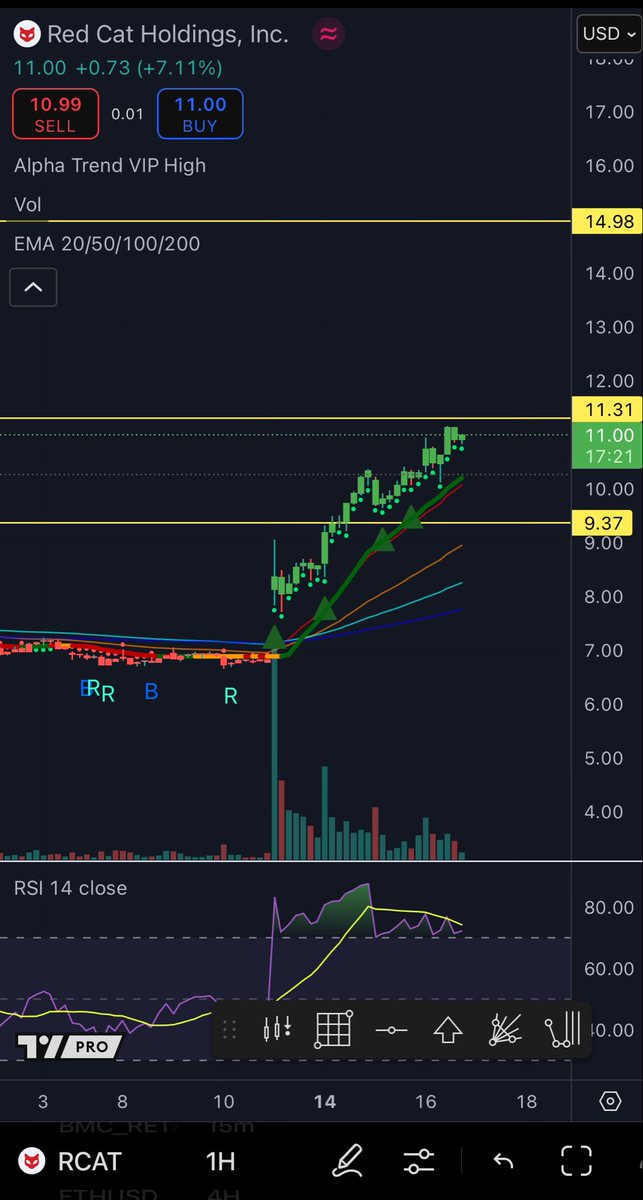Select the grid position tool icon
Image resolution: width=643 pixels, height=1200 pixels.
pyautogui.click(x=334, y=1029)
